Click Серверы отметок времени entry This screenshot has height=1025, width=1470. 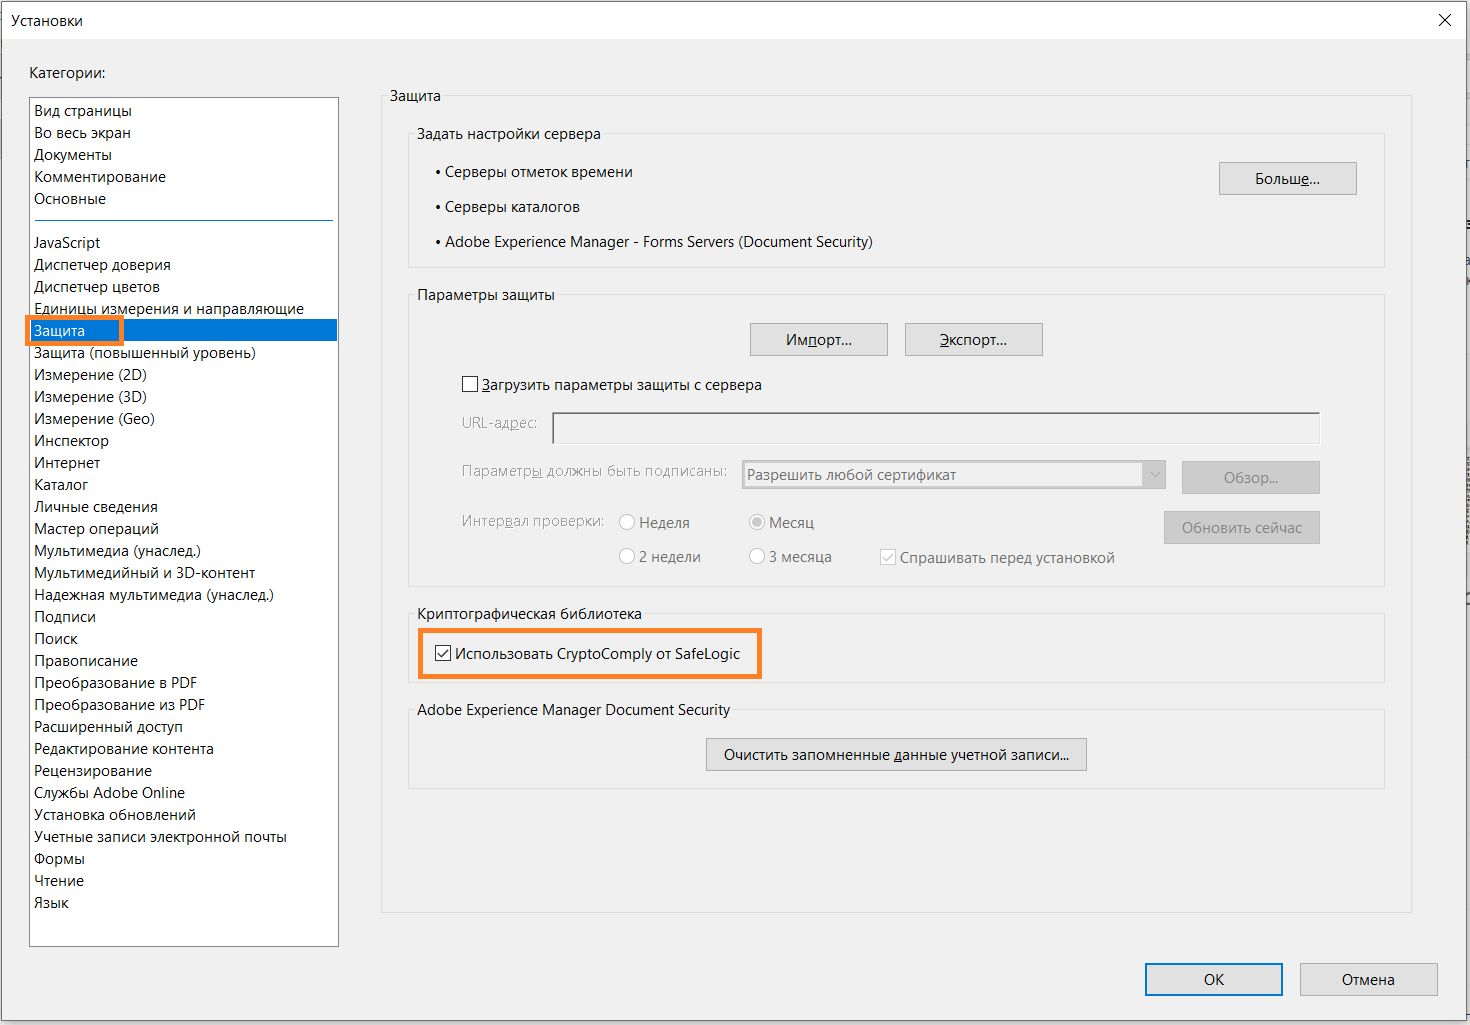point(539,172)
